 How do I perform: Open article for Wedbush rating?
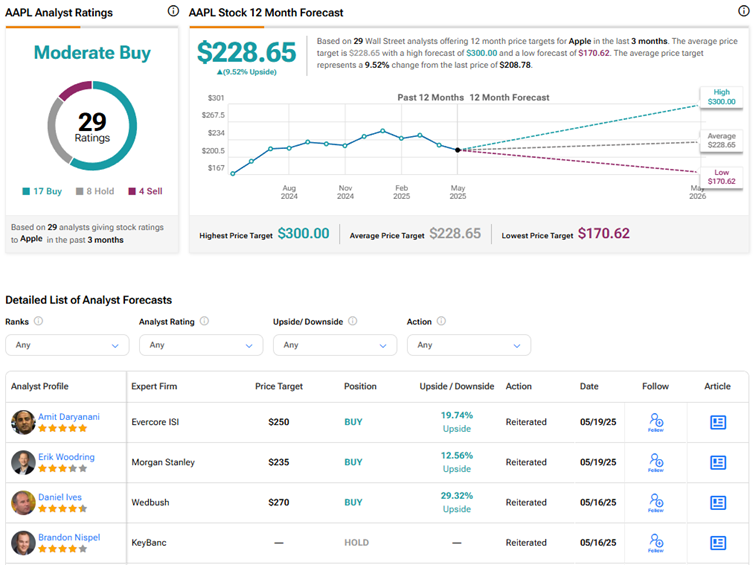(x=718, y=503)
